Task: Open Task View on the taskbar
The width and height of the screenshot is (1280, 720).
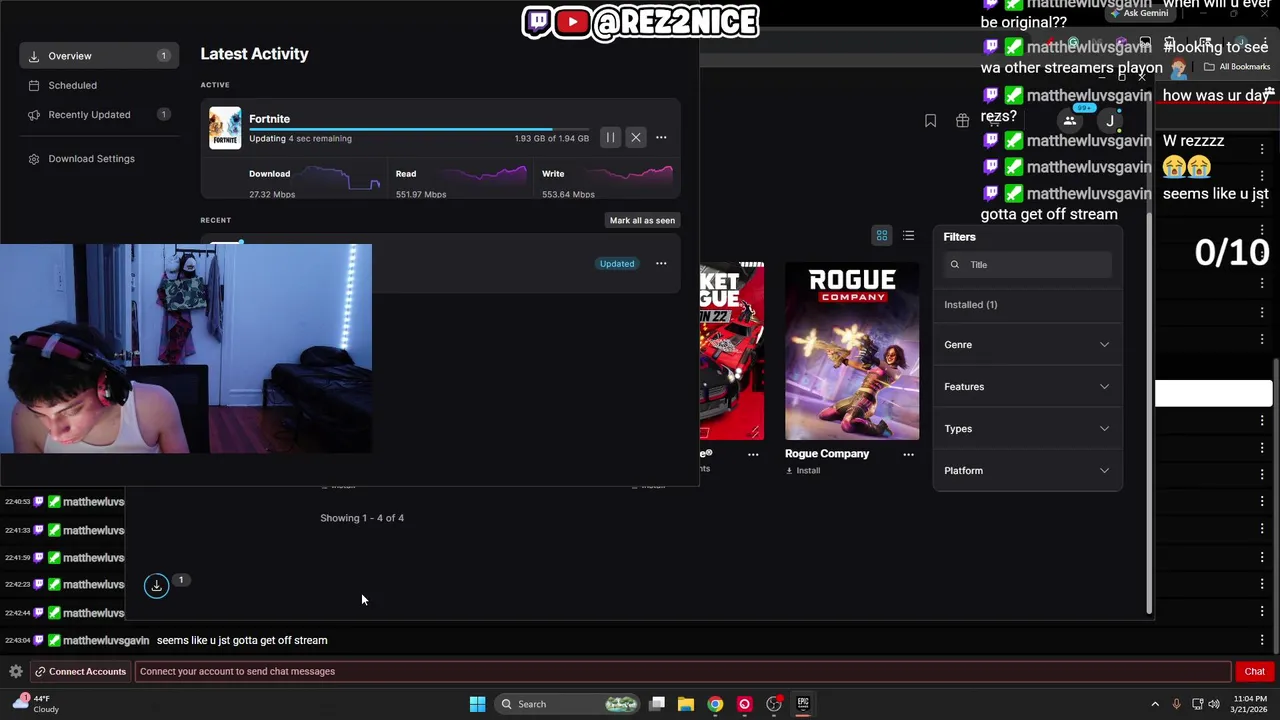Action: 657,704
